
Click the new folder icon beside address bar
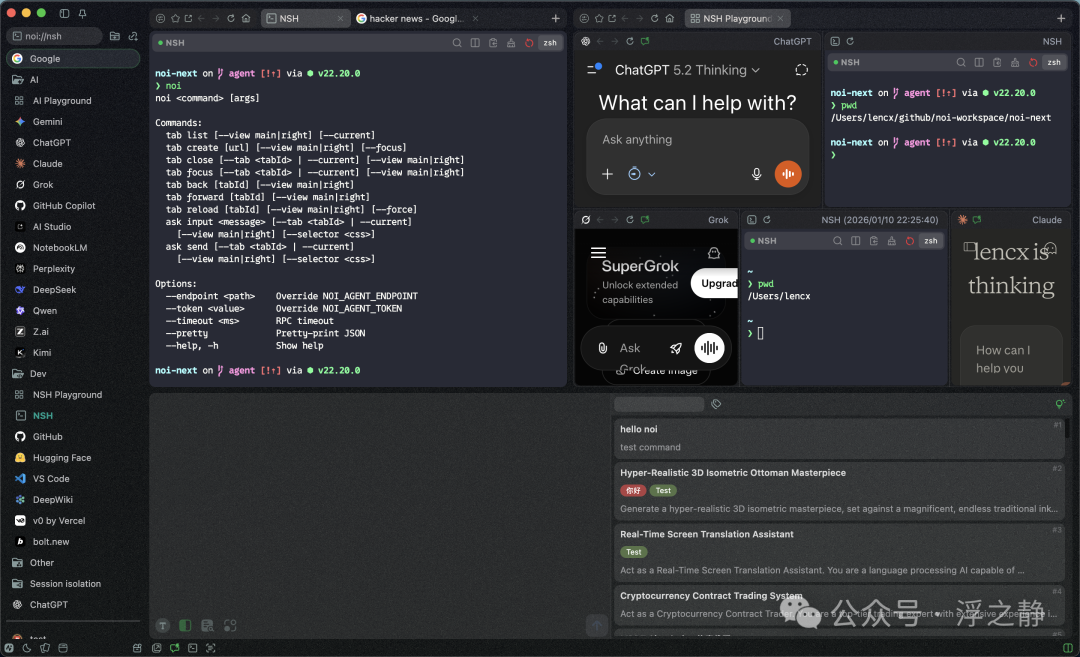[x=115, y=36]
